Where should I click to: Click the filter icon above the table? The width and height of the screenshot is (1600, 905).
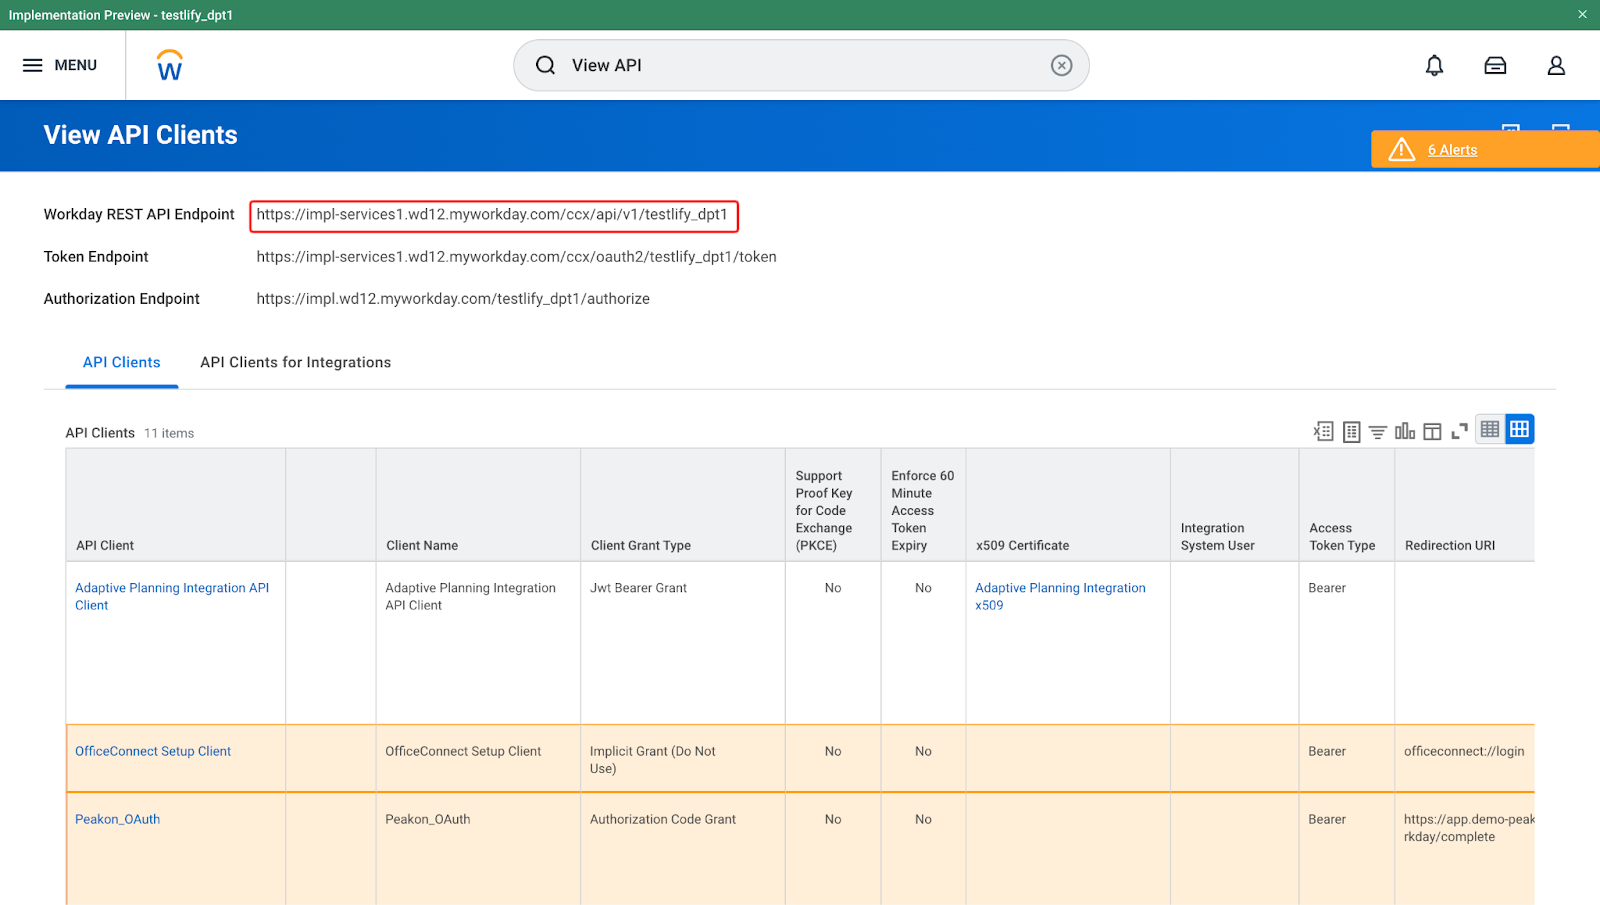pos(1377,432)
